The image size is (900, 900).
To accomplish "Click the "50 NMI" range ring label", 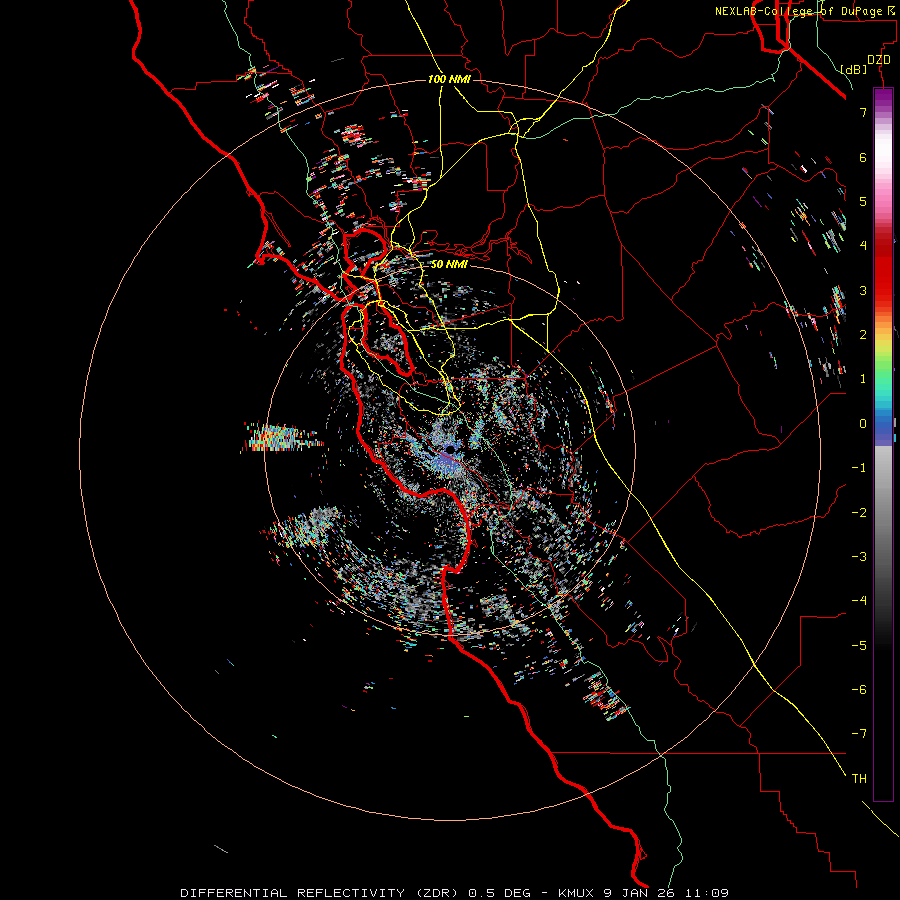I will [449, 264].
